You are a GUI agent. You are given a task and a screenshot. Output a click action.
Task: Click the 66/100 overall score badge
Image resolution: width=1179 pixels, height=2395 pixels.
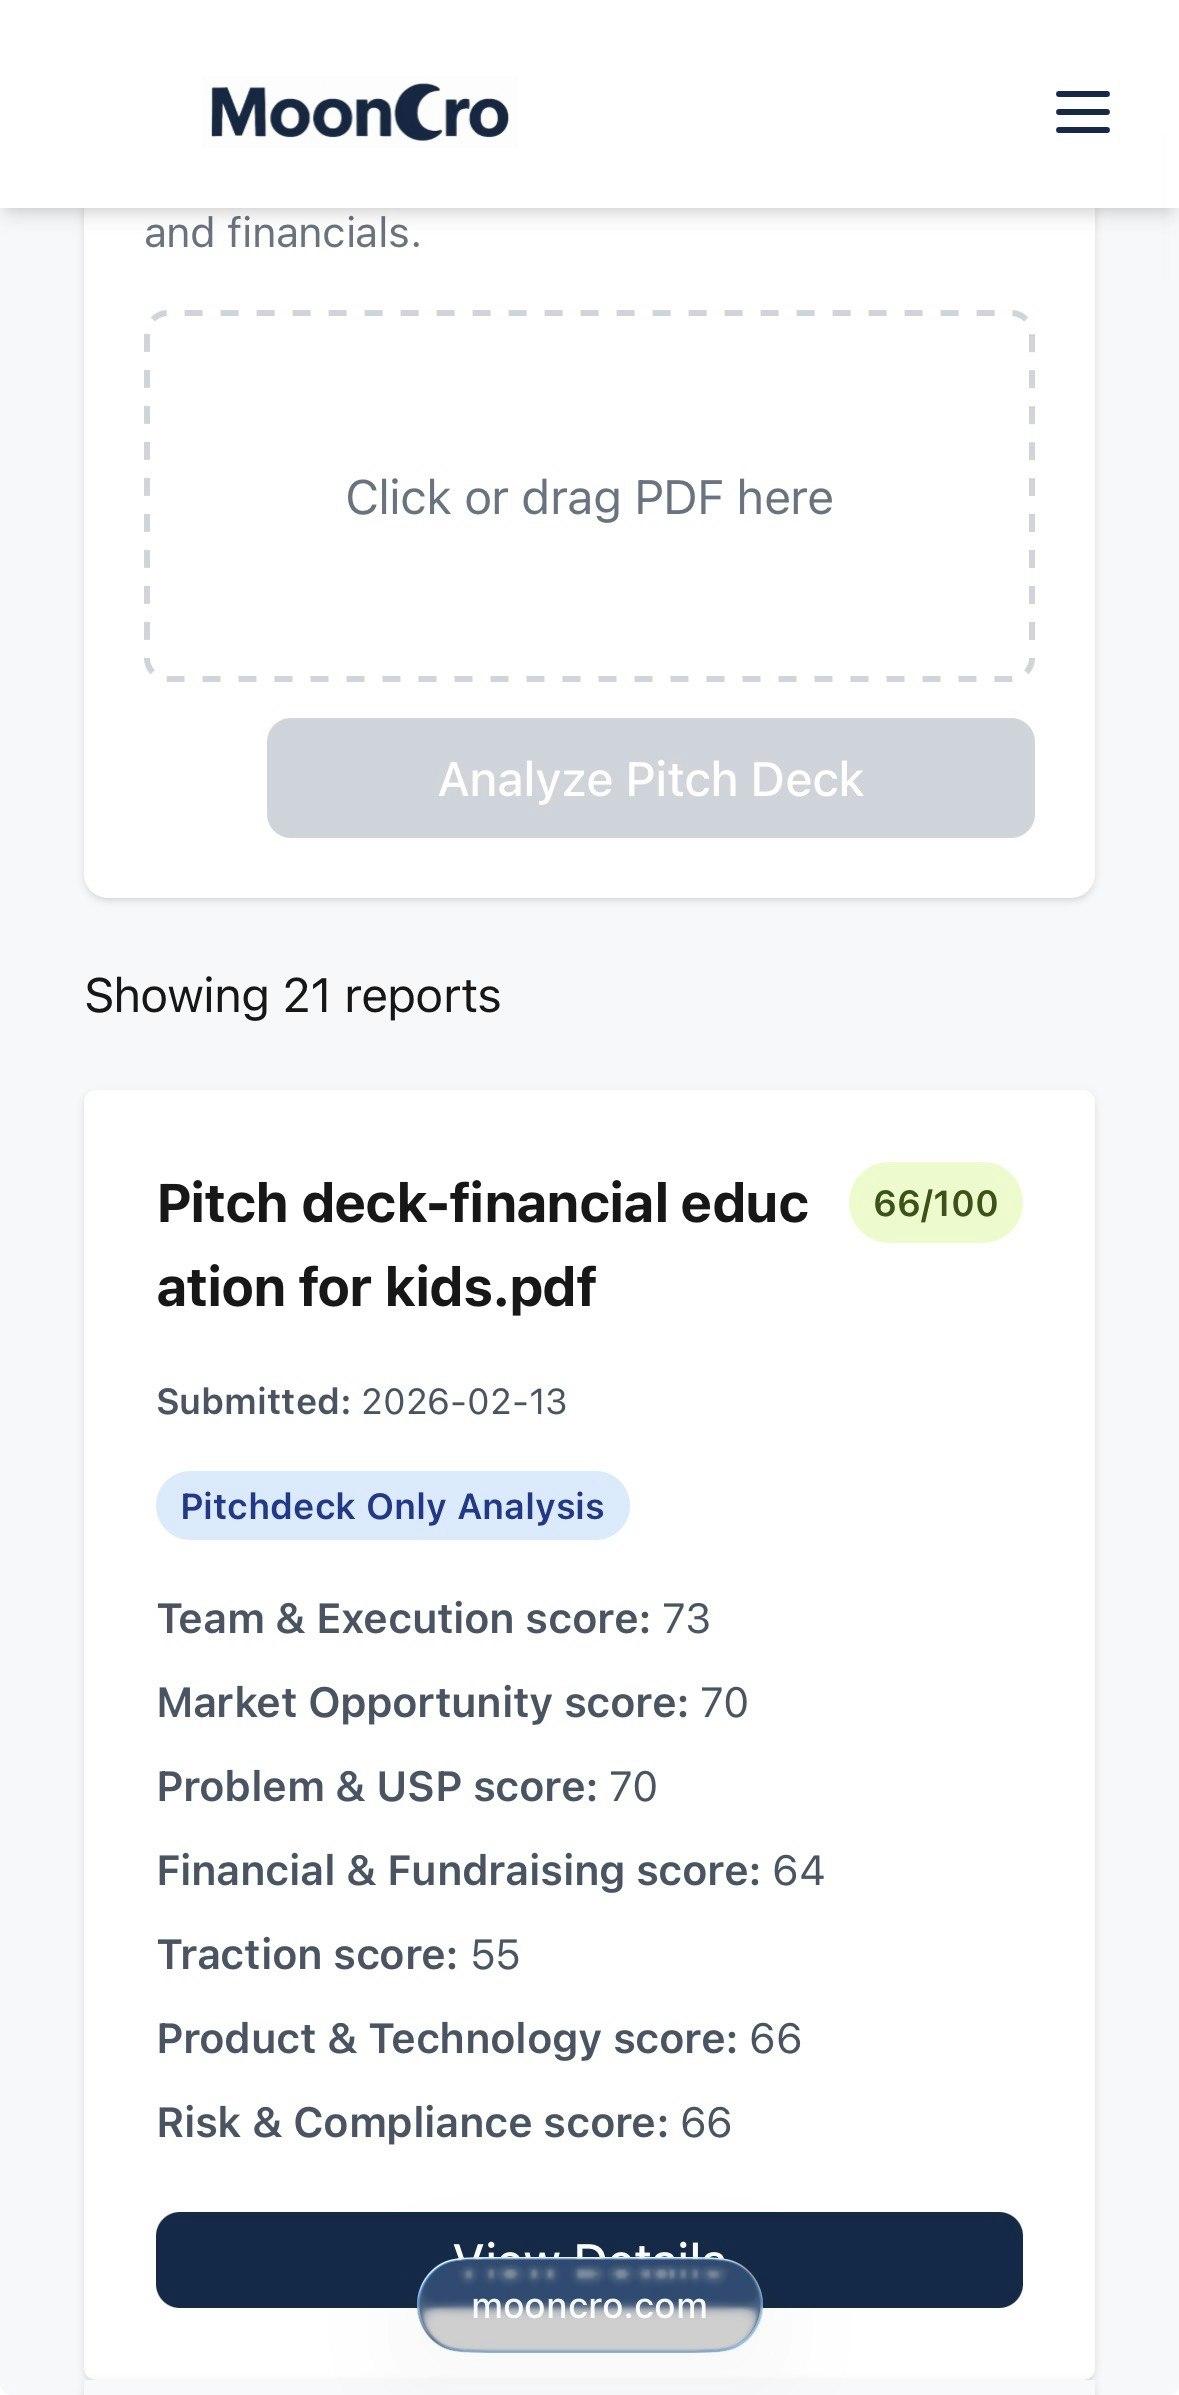click(935, 1203)
